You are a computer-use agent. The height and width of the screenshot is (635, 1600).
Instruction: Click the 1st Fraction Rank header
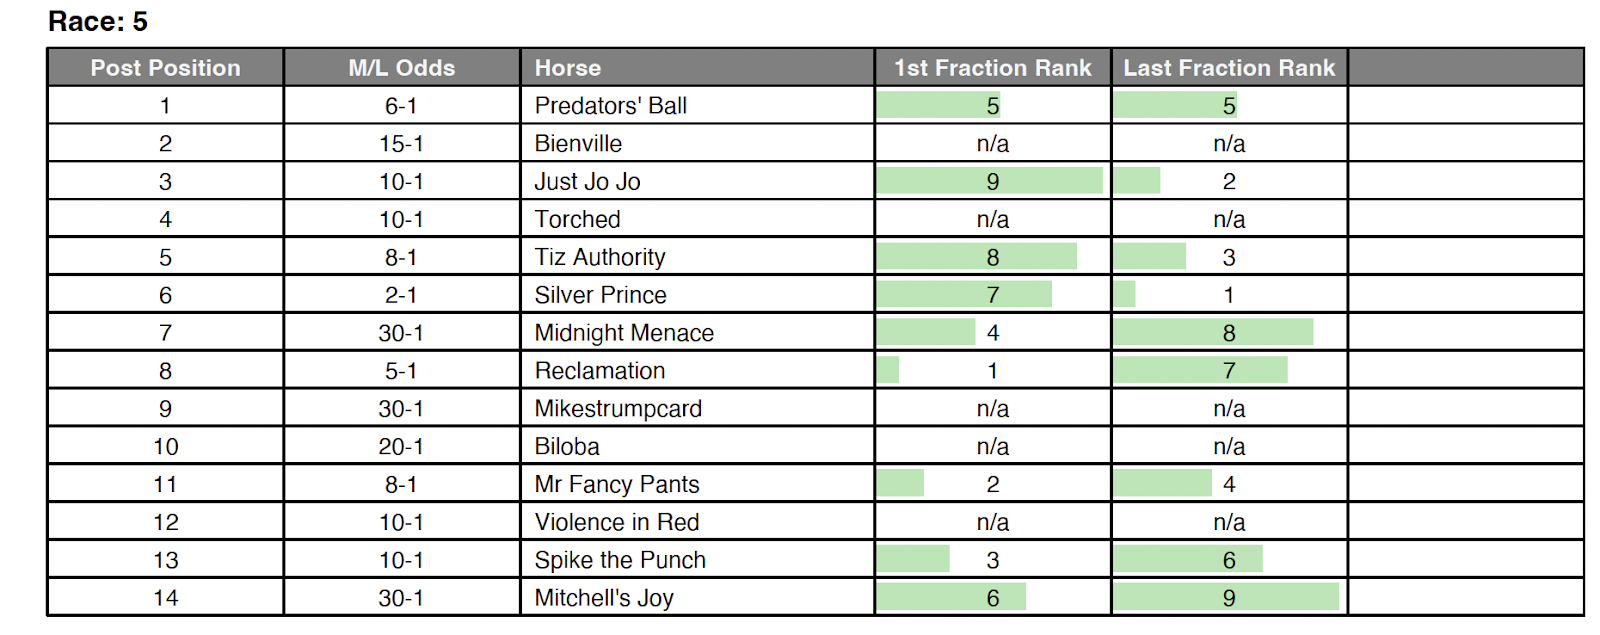(x=992, y=68)
